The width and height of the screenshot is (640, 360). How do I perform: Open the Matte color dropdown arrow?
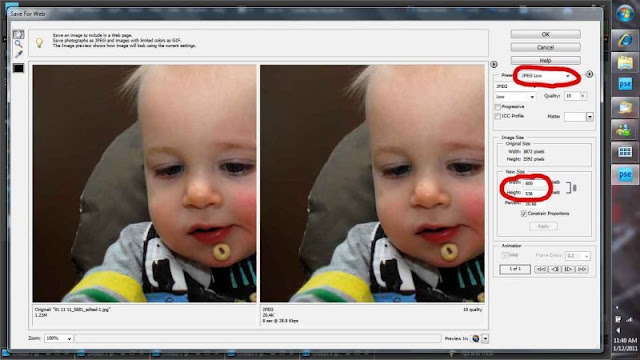pyautogui.click(x=590, y=117)
